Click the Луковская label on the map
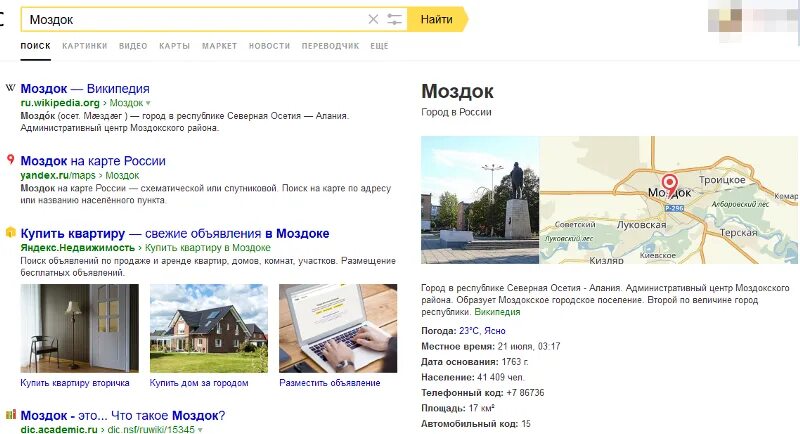Image resolution: width=800 pixels, height=434 pixels. pyautogui.click(x=642, y=225)
